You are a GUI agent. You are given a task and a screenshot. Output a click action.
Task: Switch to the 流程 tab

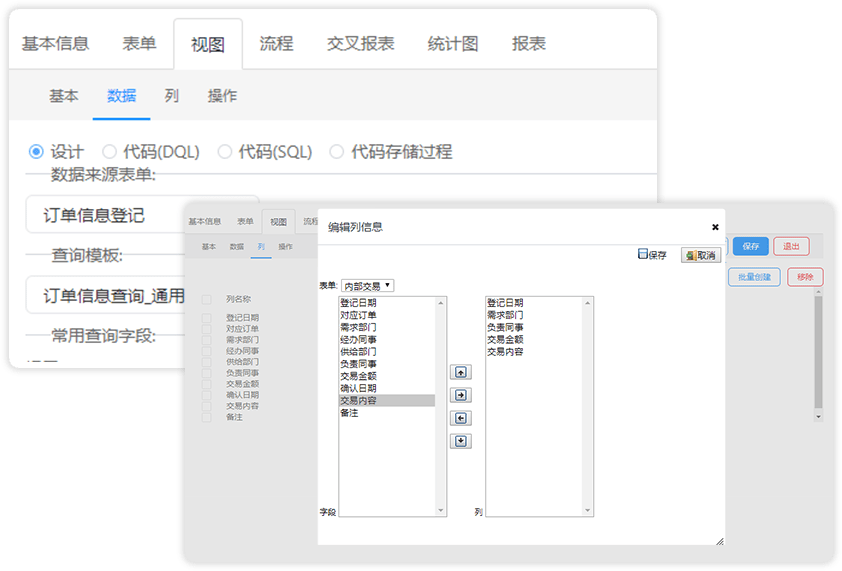277,44
